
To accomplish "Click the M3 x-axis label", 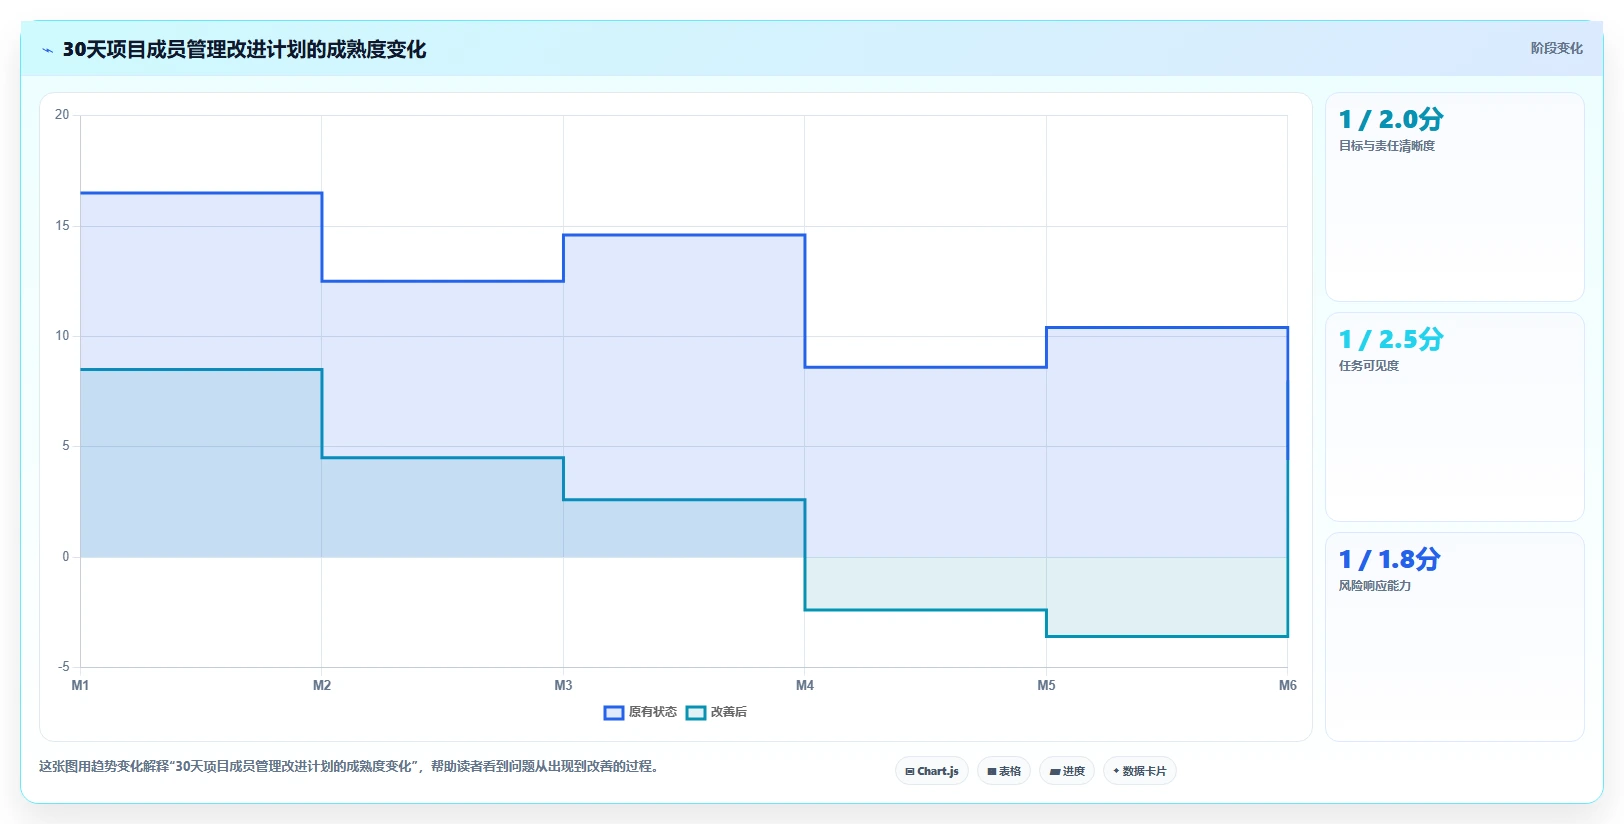I will pos(563,685).
